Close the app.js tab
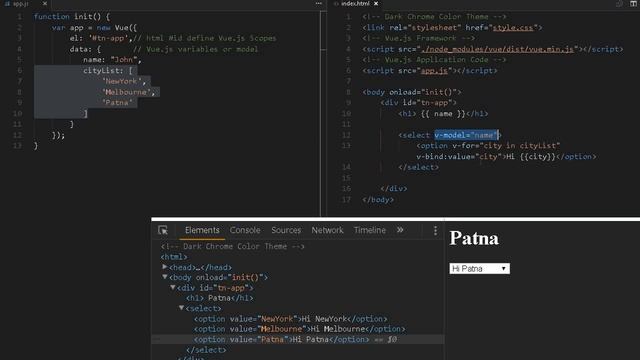 tap(45, 4)
